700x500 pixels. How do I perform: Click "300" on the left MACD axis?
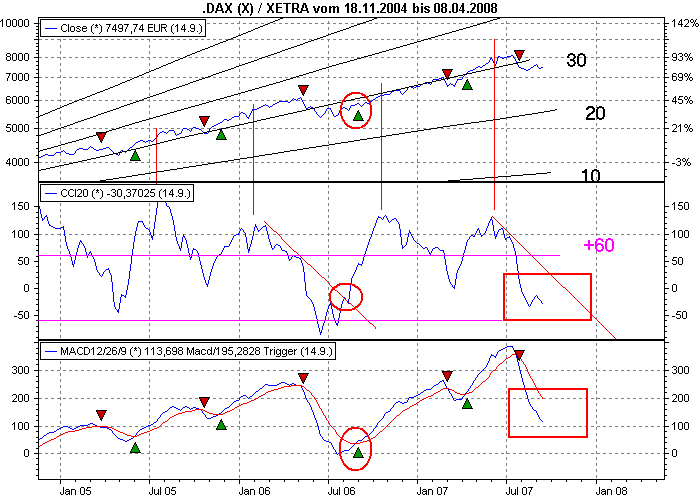21,371
